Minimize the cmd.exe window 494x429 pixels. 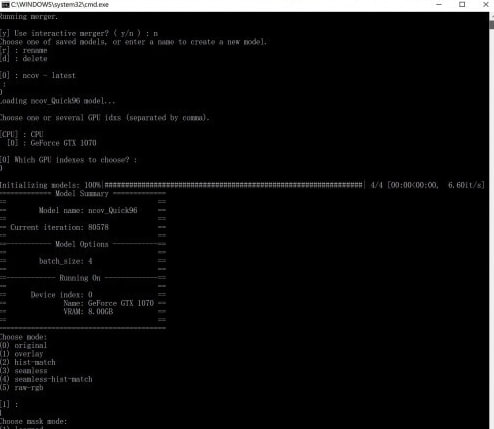click(439, 5)
